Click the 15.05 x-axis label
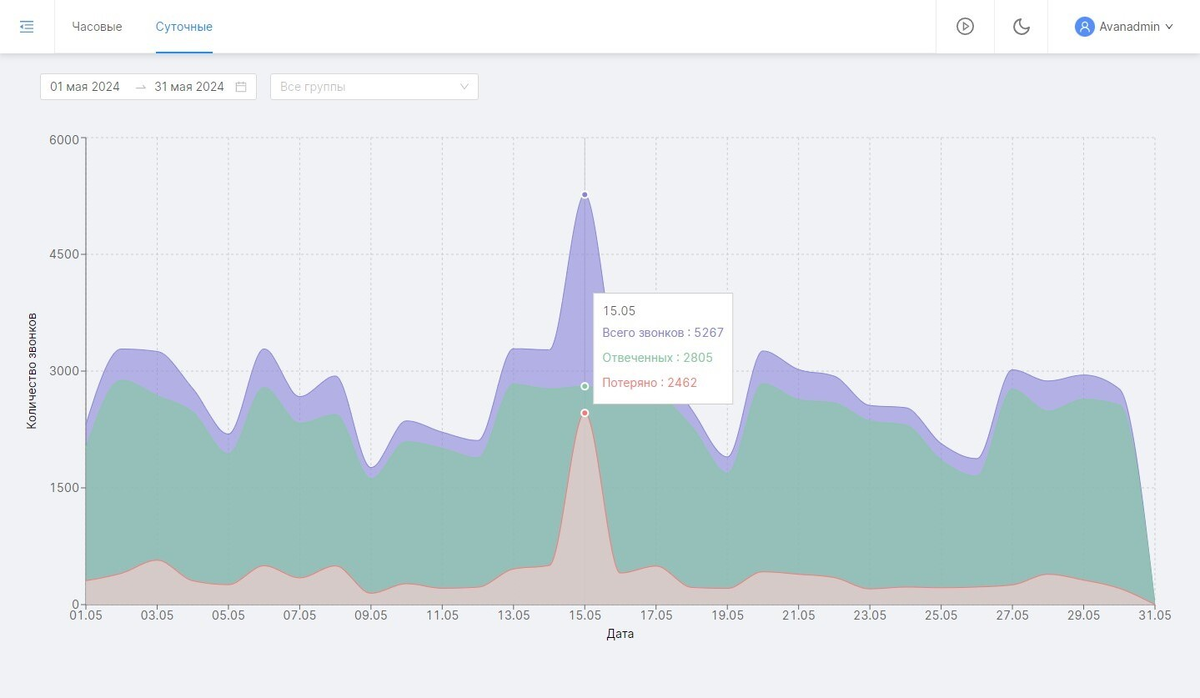Screen dimensions: 1200x698 pos(585,616)
